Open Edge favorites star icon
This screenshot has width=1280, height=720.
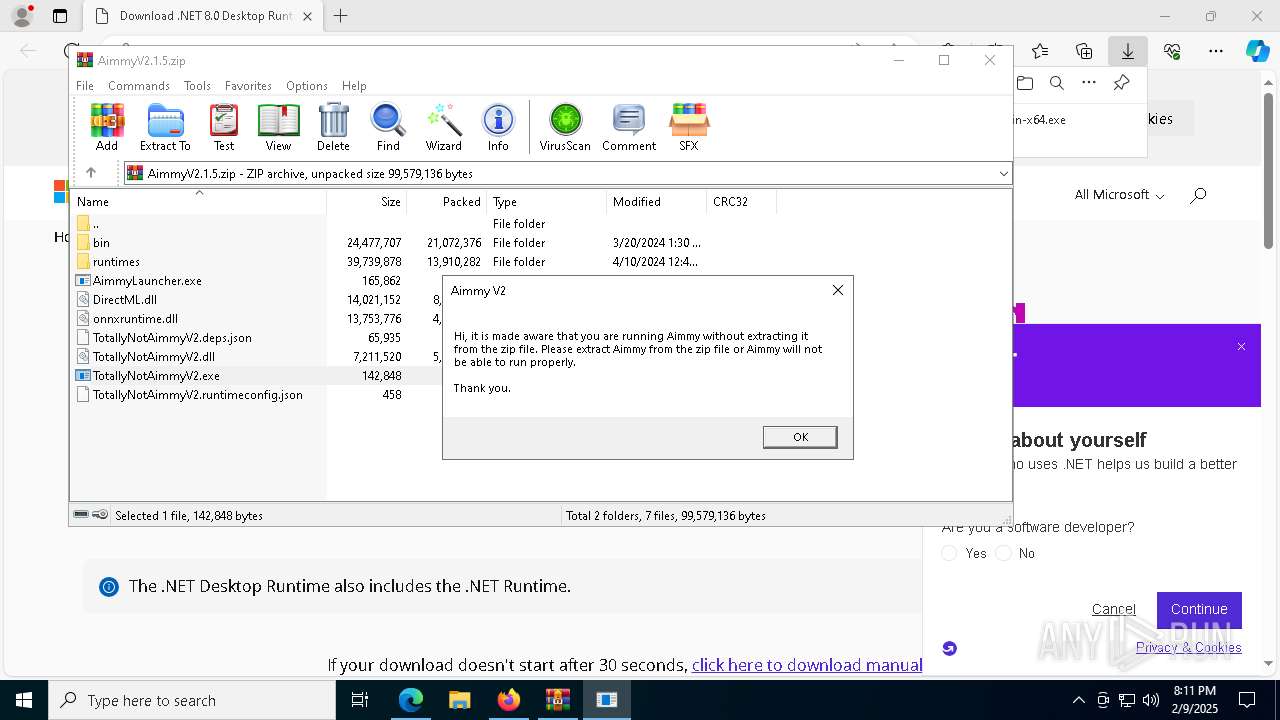(1040, 51)
